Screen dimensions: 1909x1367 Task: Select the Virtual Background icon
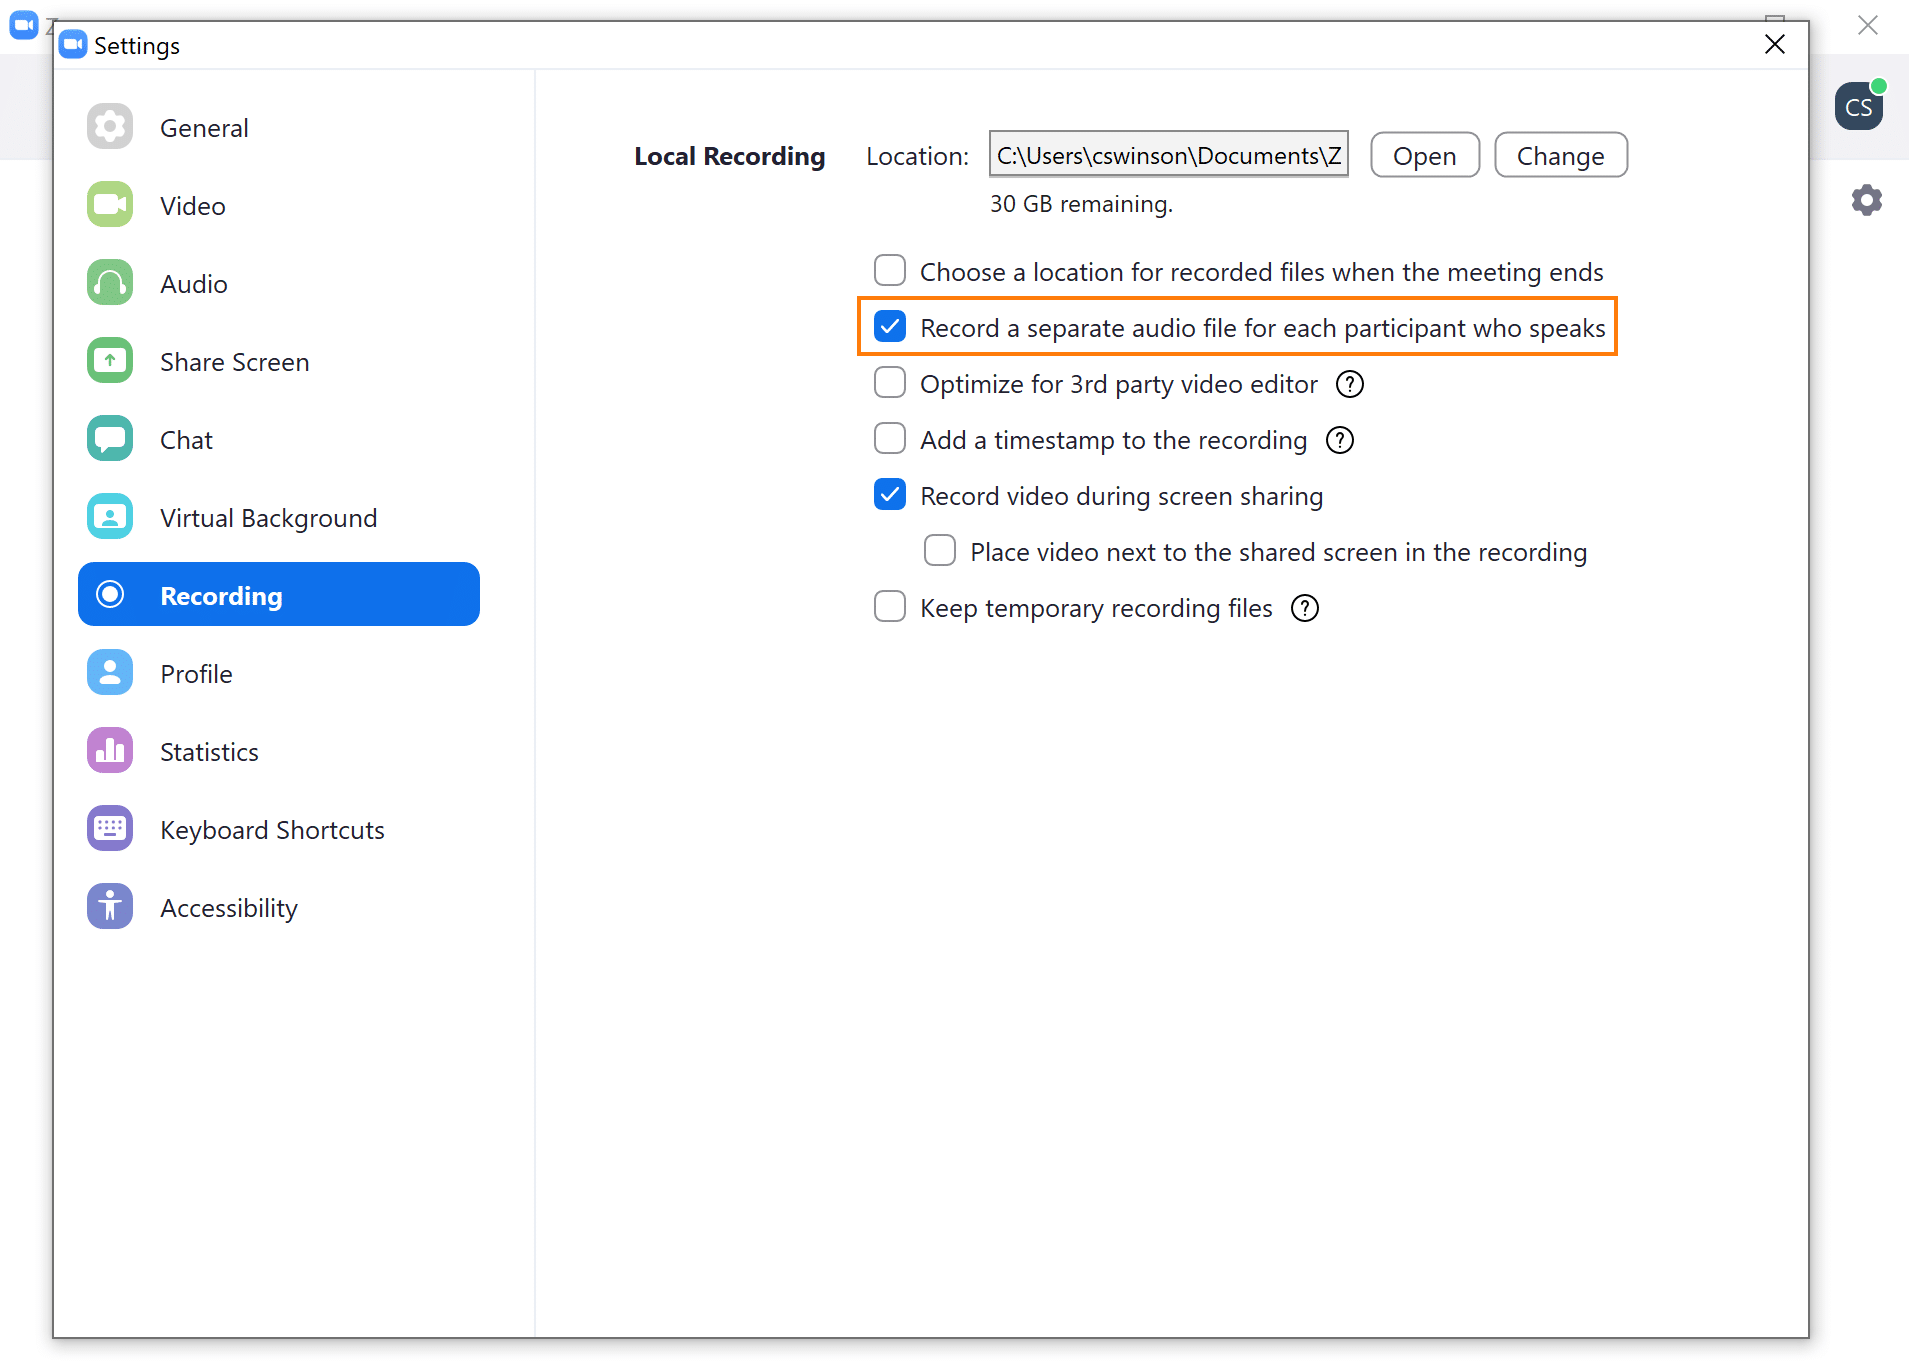pyautogui.click(x=110, y=517)
